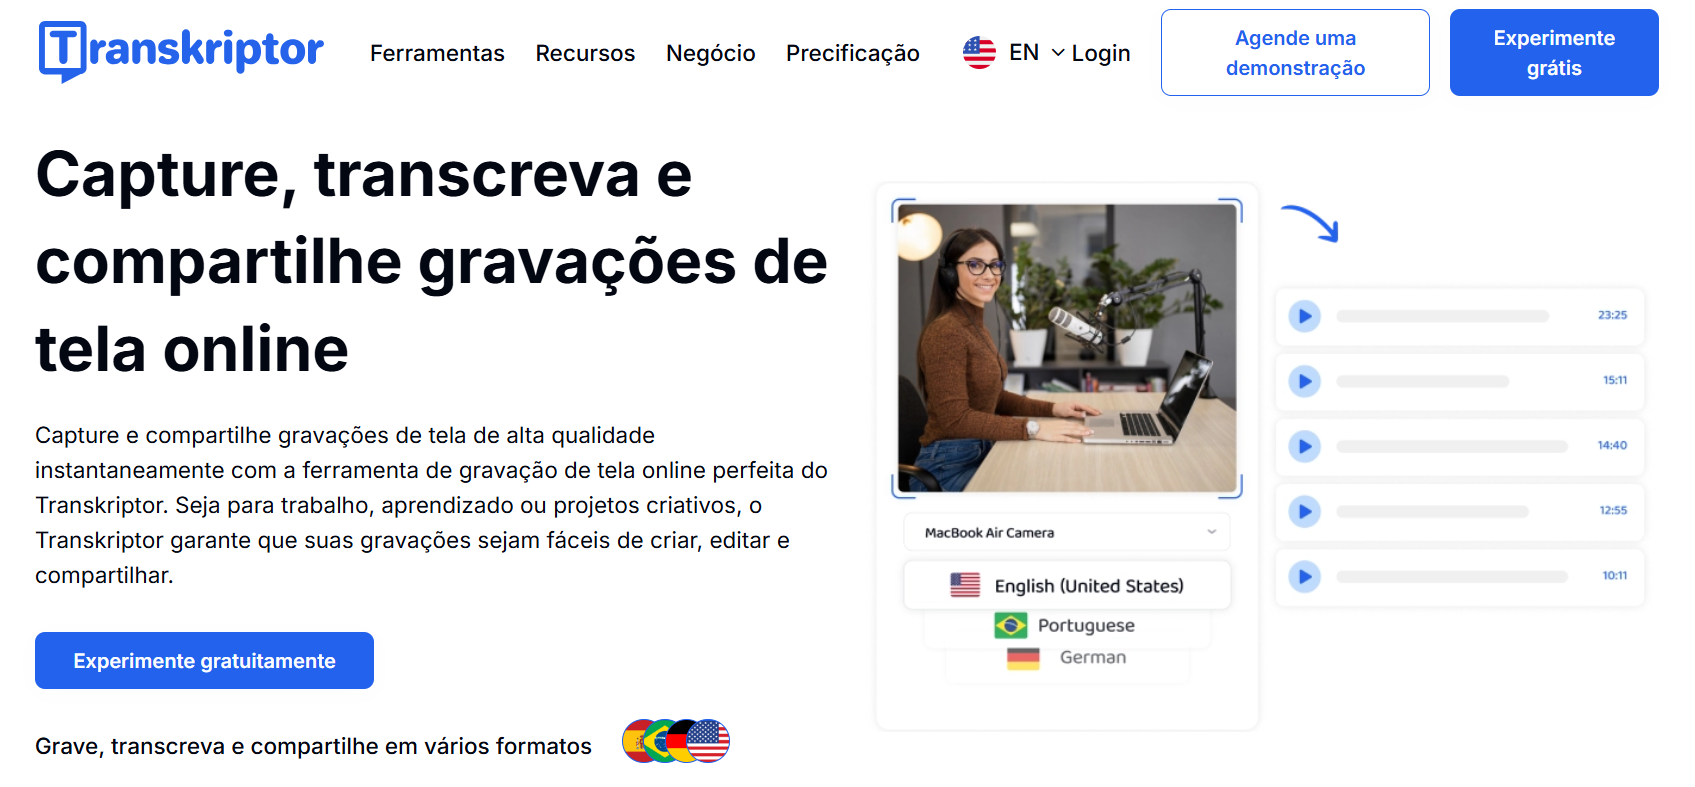Play the recording timed 23:25
1695x787 pixels.
coord(1304,316)
